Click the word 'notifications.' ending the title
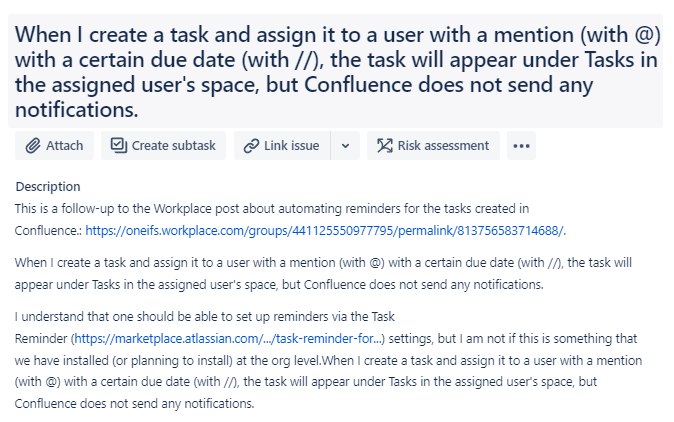The width and height of the screenshot is (674, 422). coord(77,110)
